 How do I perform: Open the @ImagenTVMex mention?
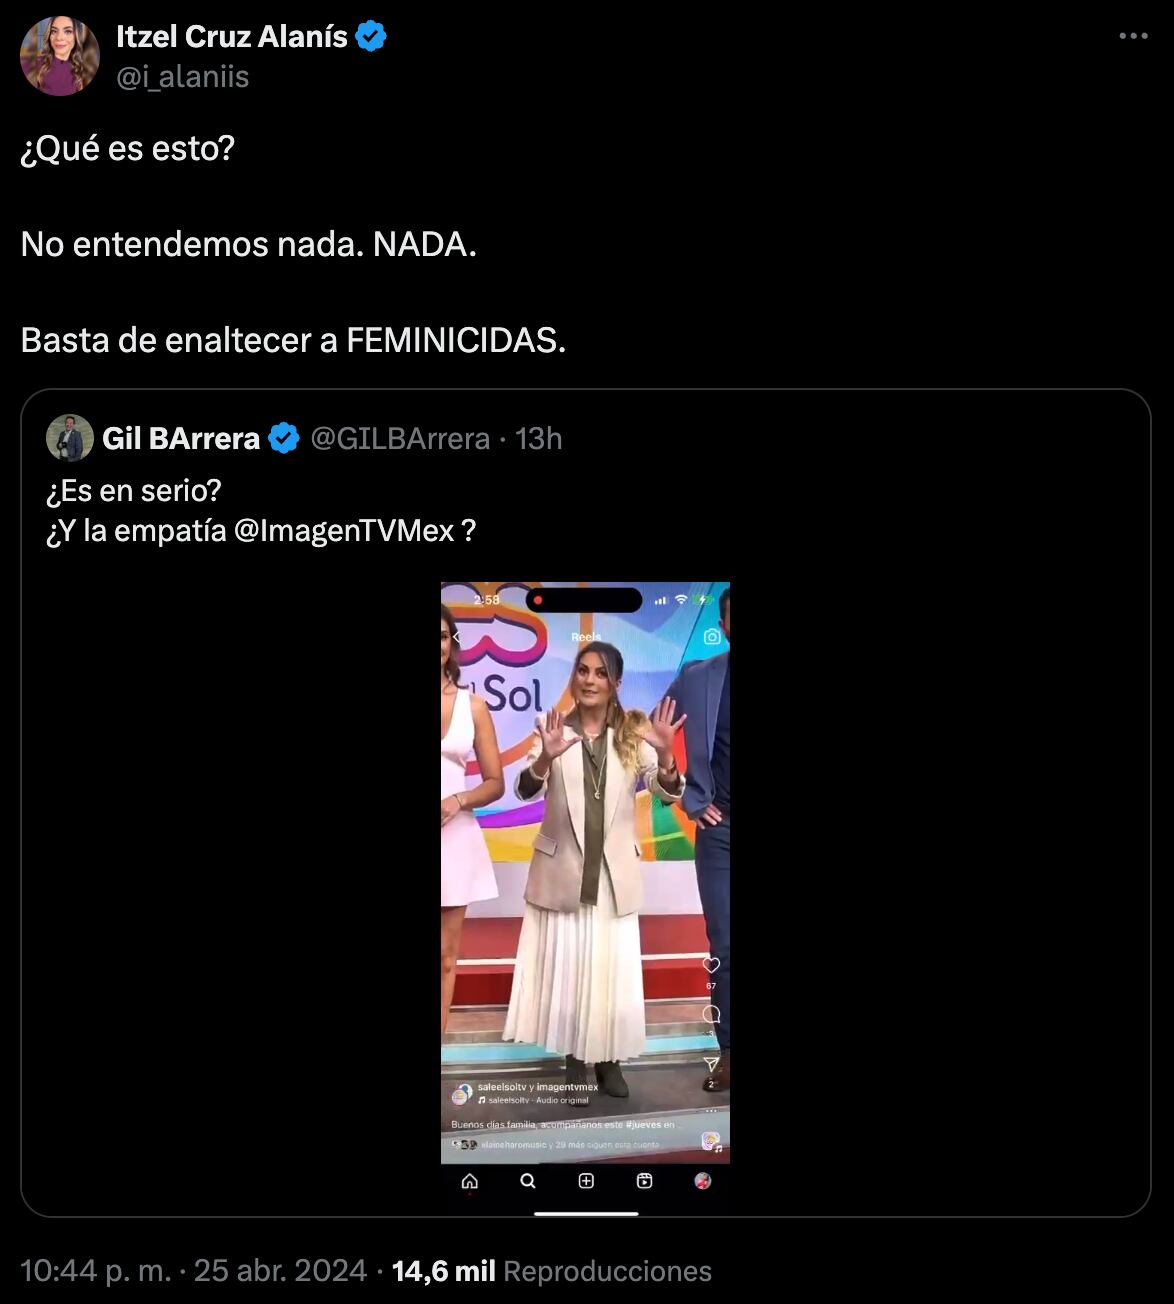point(344,530)
